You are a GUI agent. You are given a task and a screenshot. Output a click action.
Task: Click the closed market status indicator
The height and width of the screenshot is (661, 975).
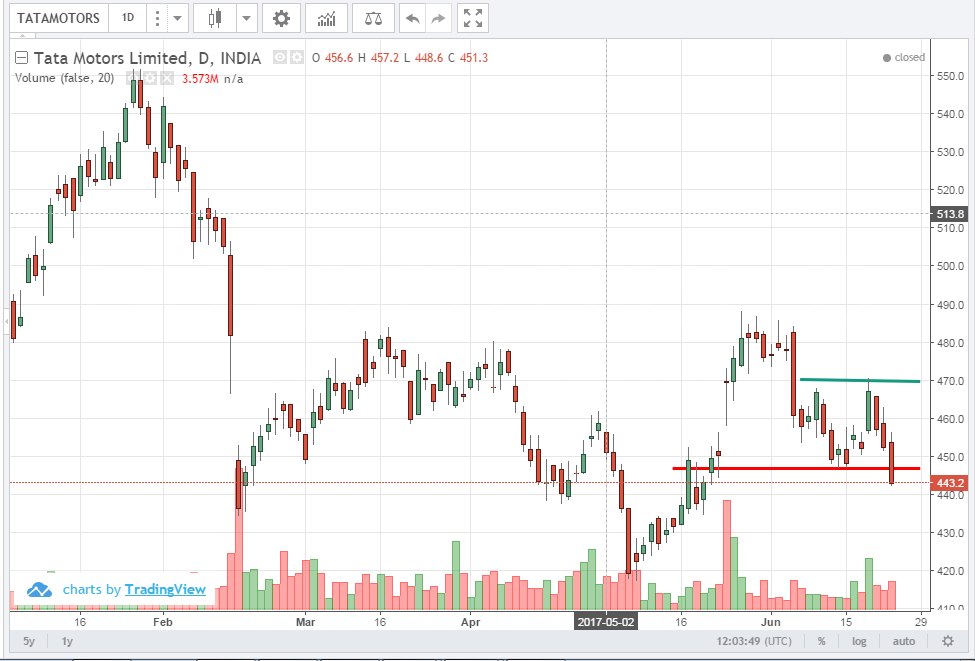coord(904,58)
